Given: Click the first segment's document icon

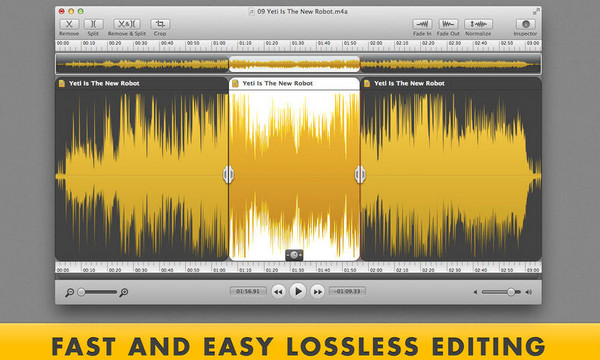Looking at the screenshot, I should click(62, 83).
